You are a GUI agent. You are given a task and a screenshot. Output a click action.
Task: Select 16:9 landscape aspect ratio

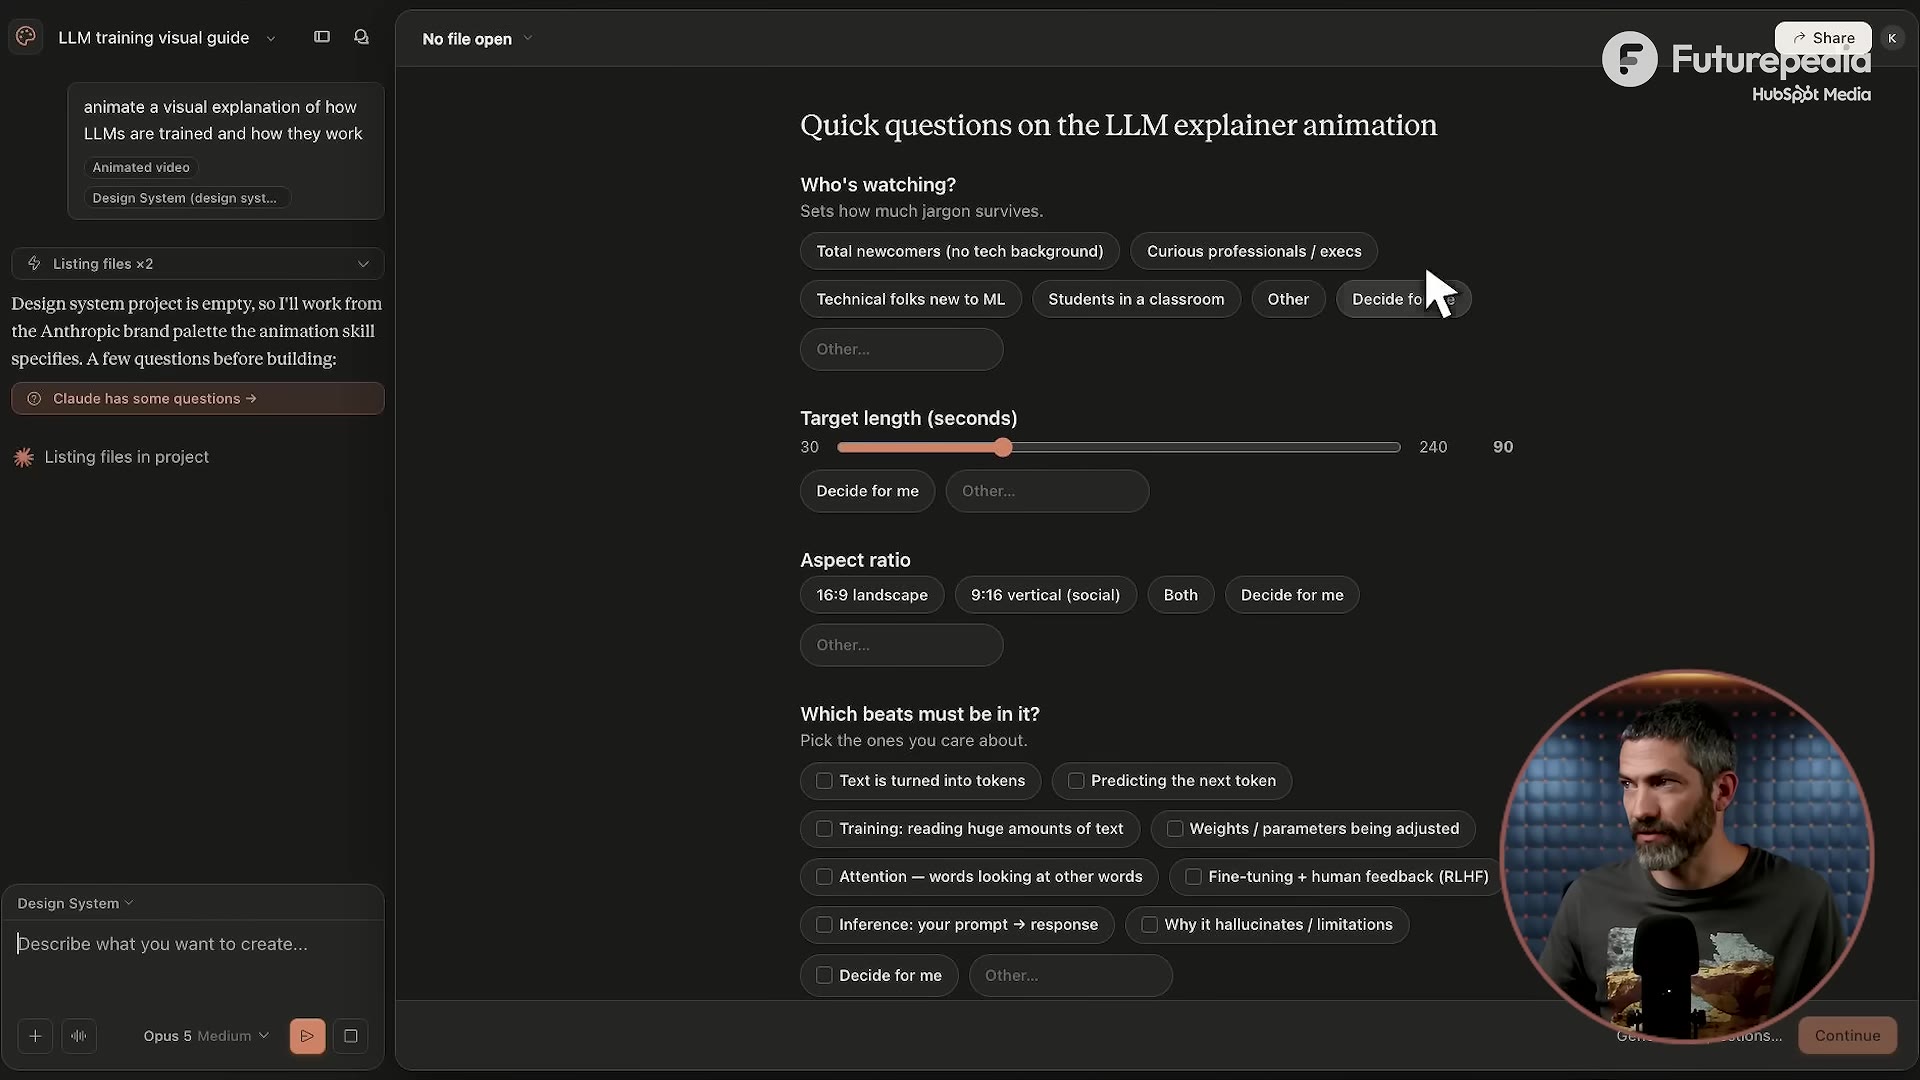coord(872,595)
